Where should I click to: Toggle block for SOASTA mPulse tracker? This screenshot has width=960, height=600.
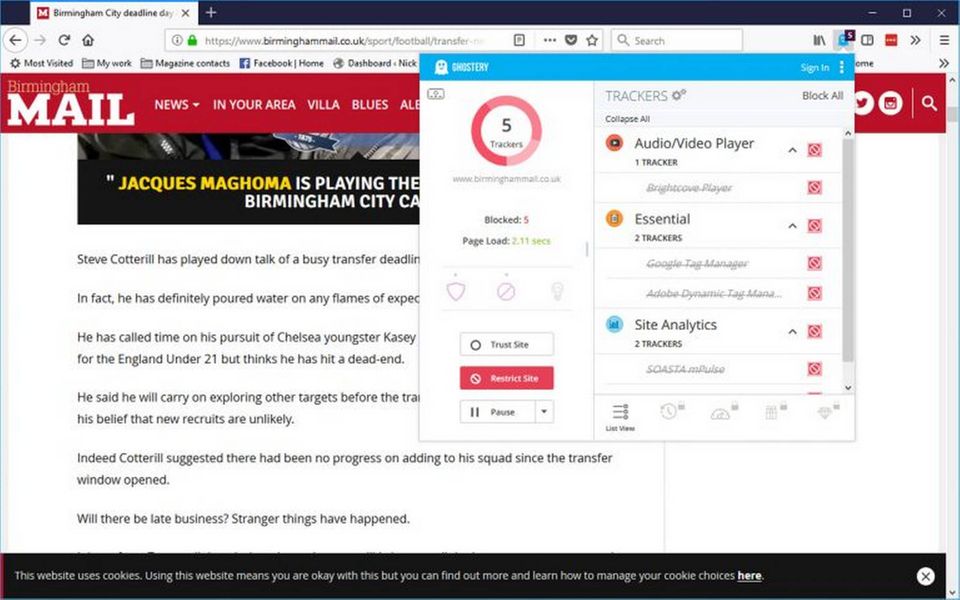(814, 369)
